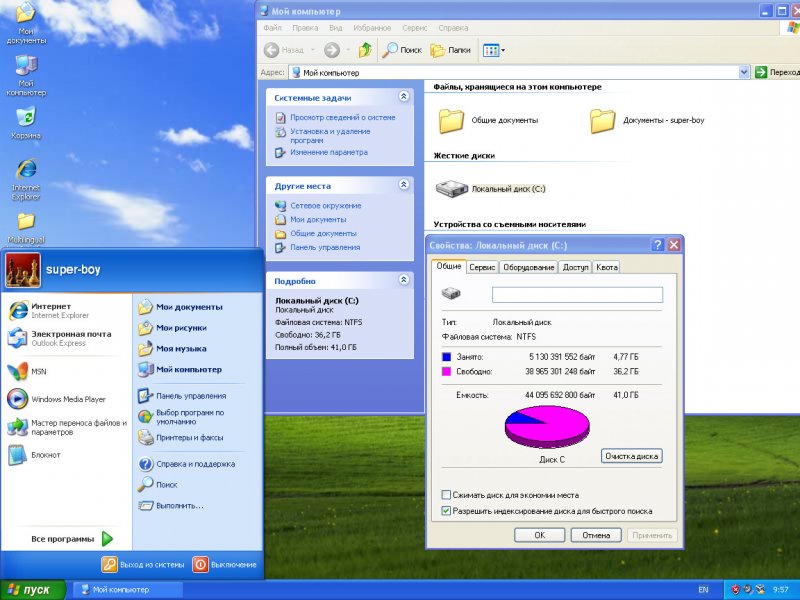
Task: Go up one folder level
Action: click(x=365, y=50)
